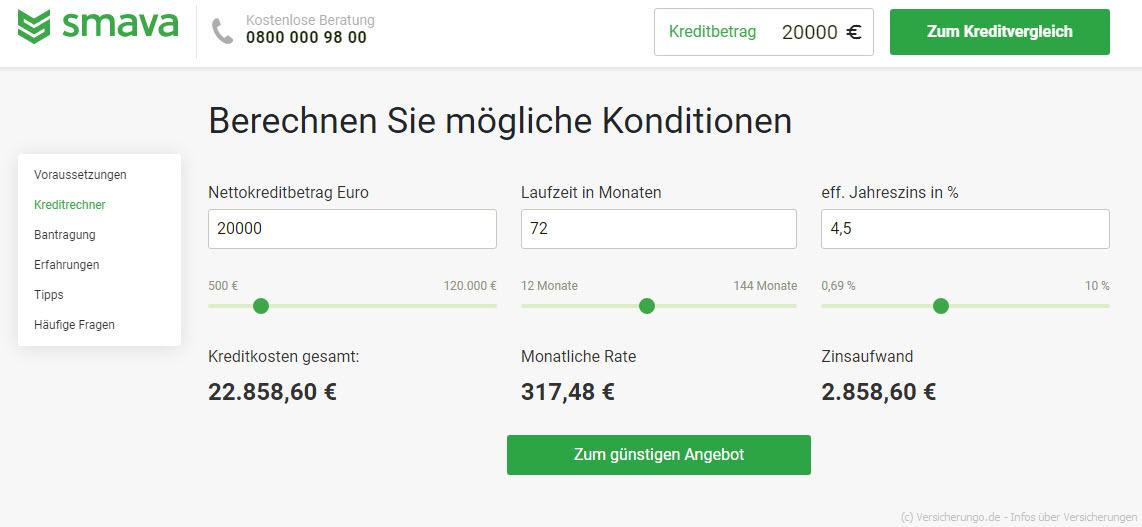Click the Jahreszins slider handle
The width and height of the screenshot is (1142, 527).
941,306
